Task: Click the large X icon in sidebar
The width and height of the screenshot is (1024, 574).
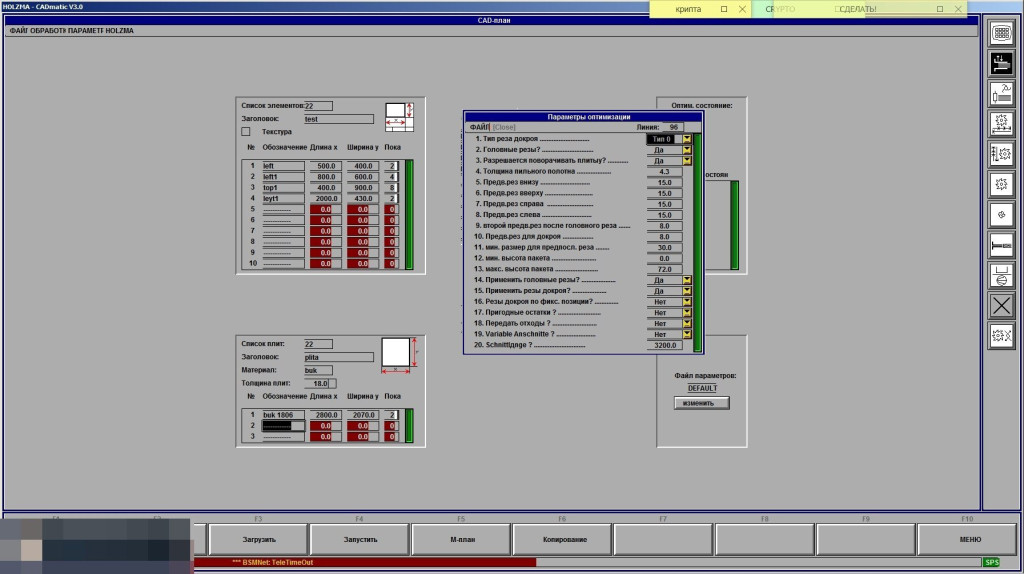Action: click(1001, 305)
